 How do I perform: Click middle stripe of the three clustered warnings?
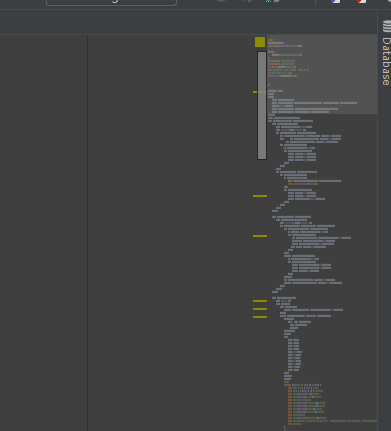point(260,309)
